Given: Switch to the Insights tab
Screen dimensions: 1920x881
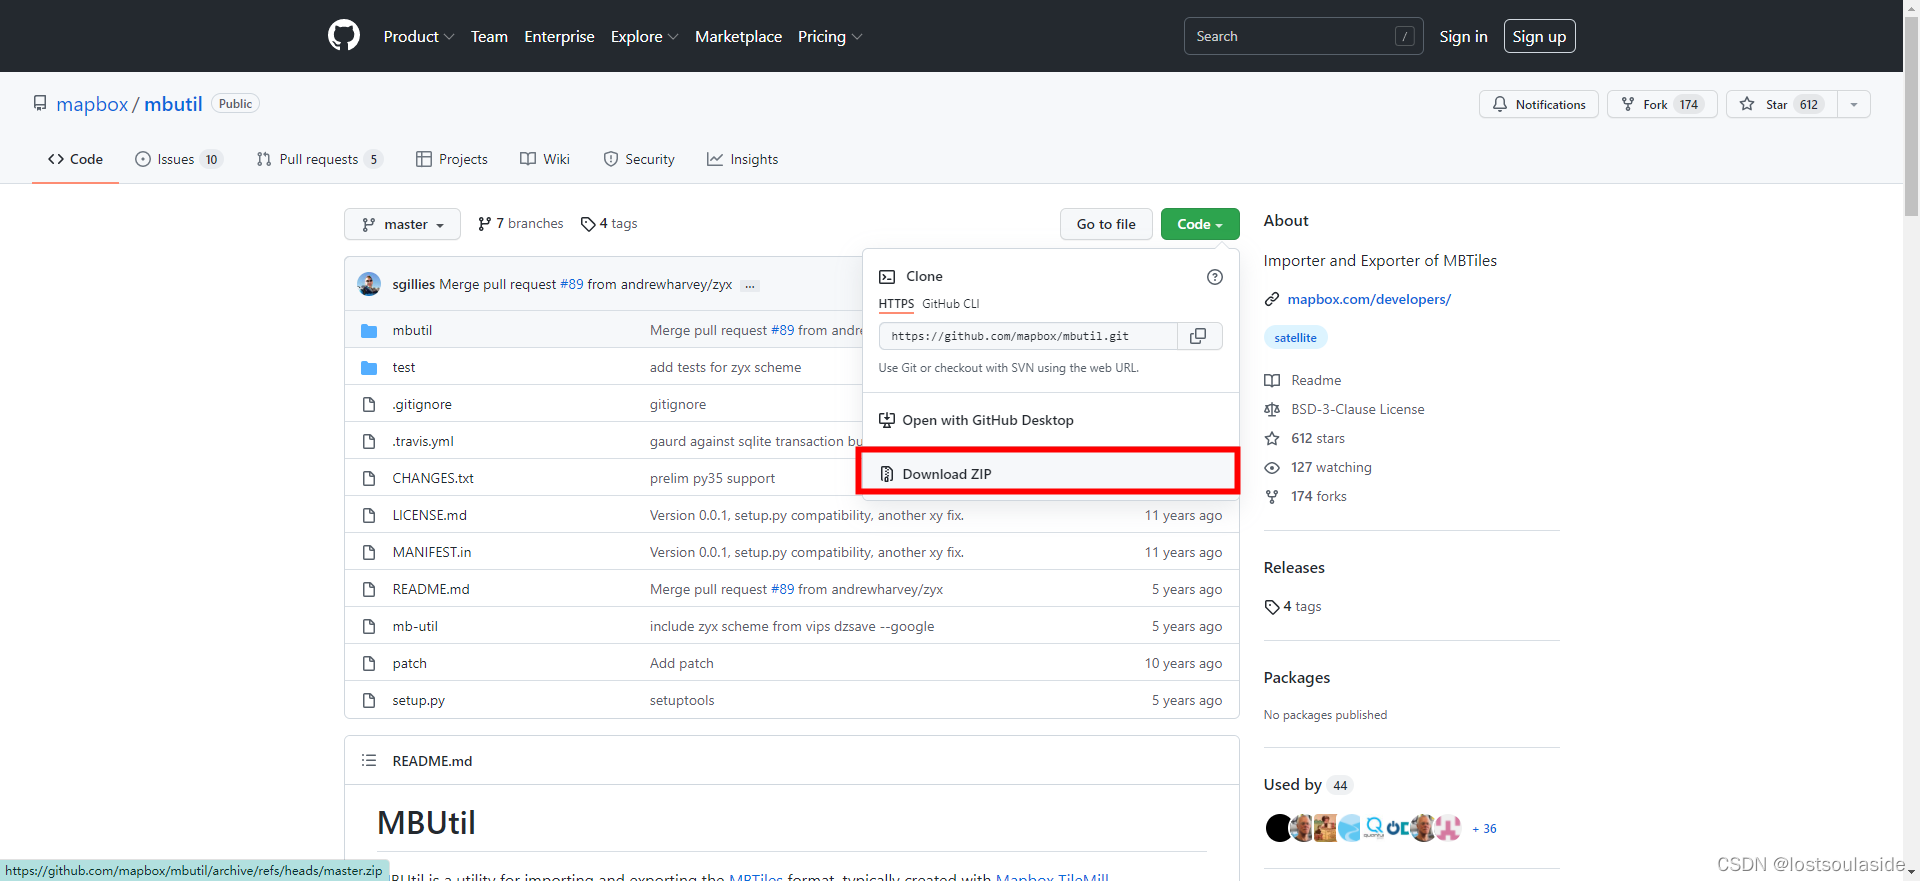Looking at the screenshot, I should [x=742, y=159].
